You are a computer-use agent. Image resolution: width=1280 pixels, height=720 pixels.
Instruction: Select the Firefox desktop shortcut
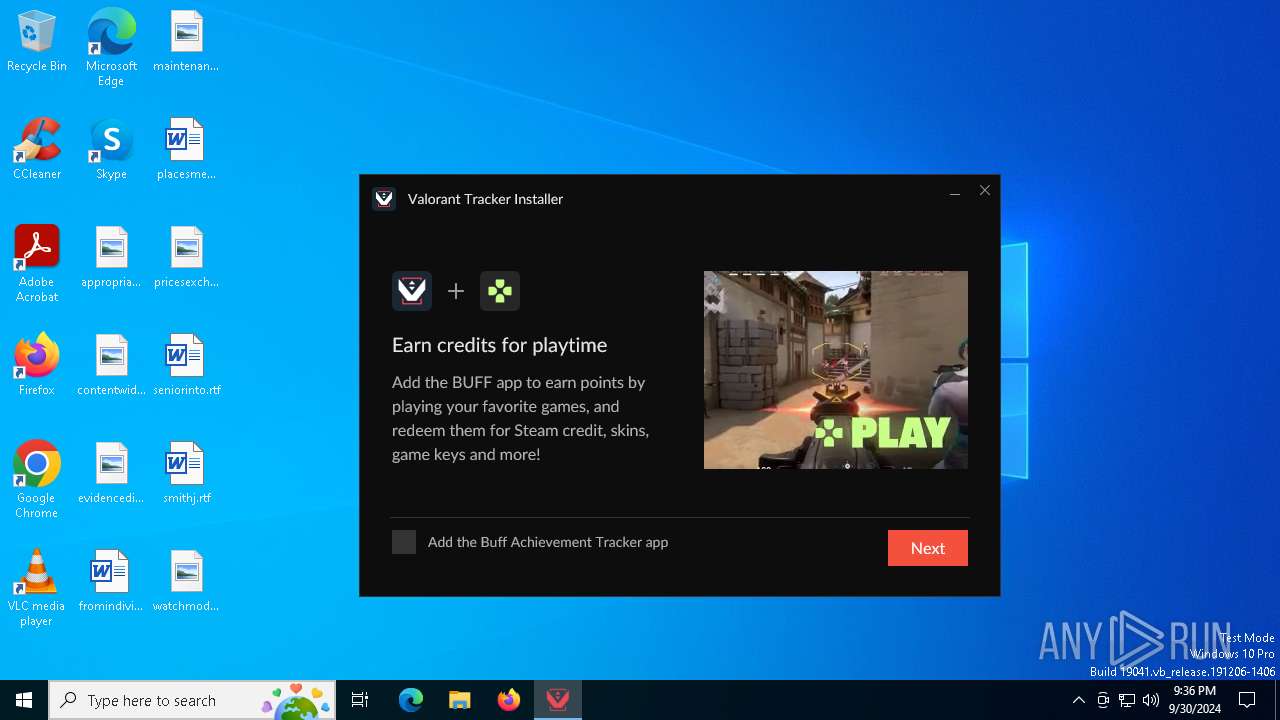click(x=37, y=366)
